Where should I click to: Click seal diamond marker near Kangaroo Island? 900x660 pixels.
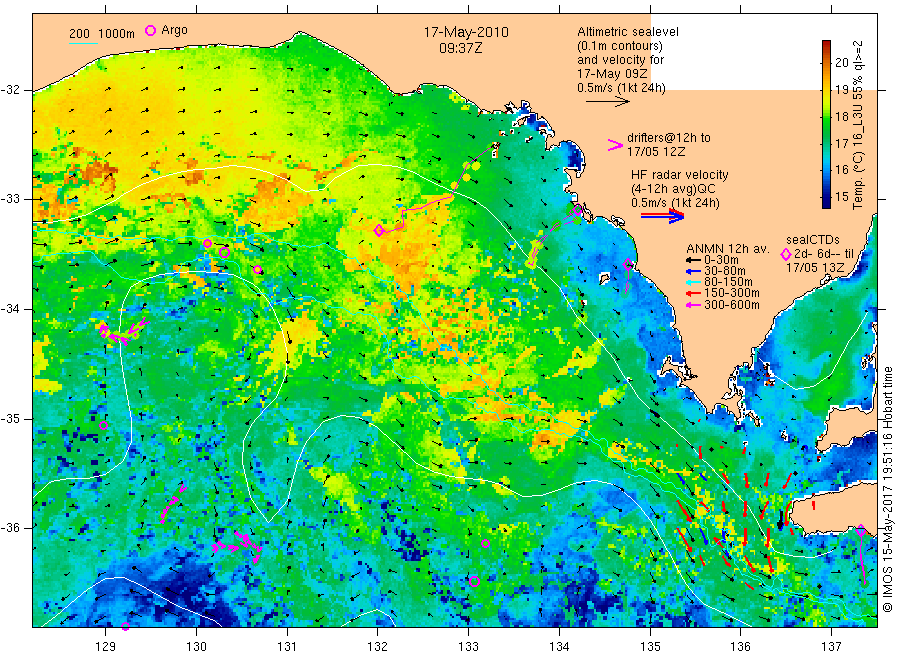coord(861,530)
